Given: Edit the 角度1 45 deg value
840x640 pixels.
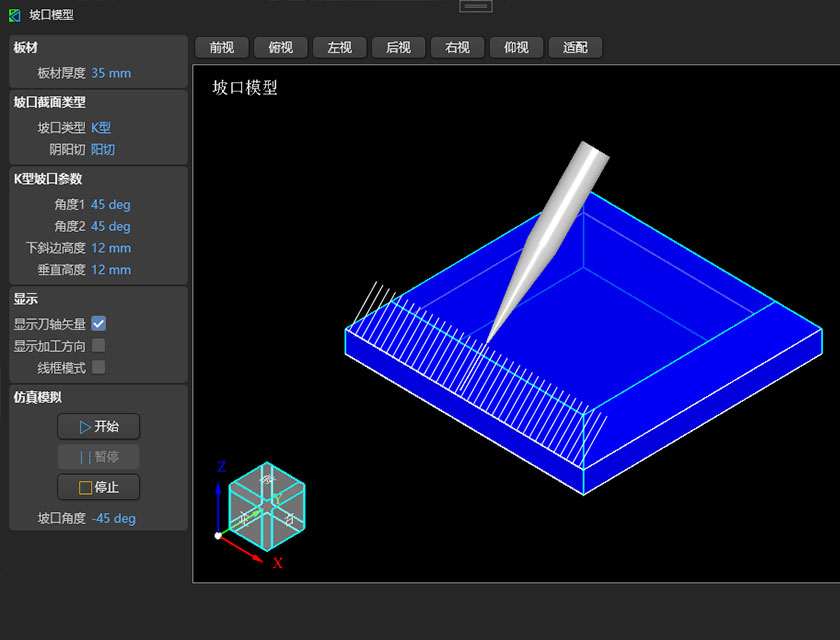Looking at the screenshot, I should 111,205.
